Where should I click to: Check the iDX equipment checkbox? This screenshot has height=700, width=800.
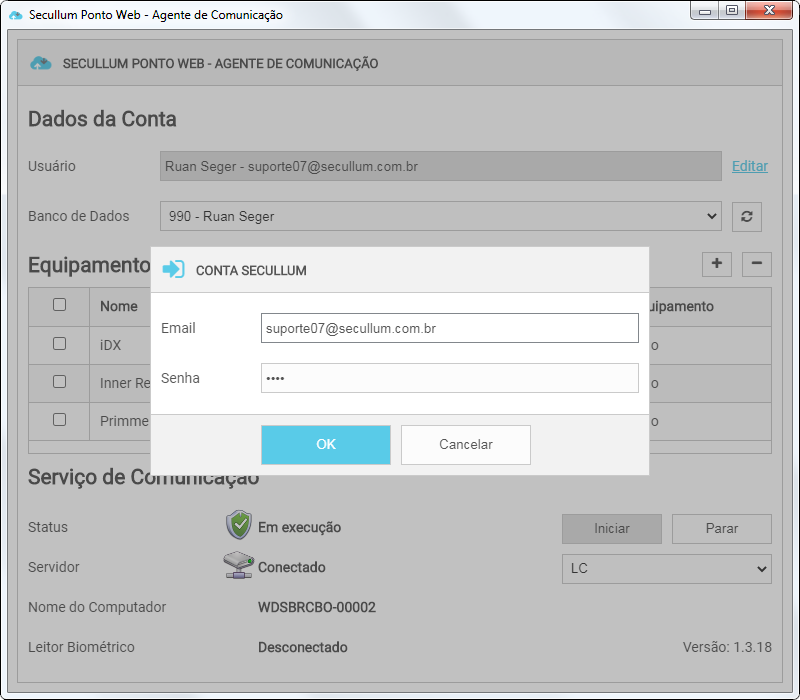pyautogui.click(x=59, y=343)
